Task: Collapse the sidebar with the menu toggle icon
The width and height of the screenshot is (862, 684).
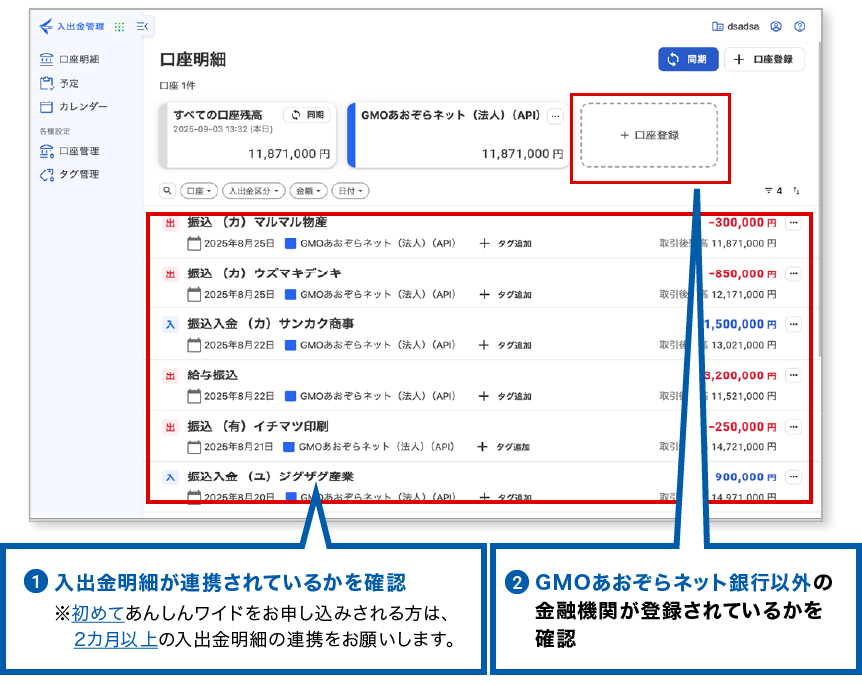Action: (142, 27)
